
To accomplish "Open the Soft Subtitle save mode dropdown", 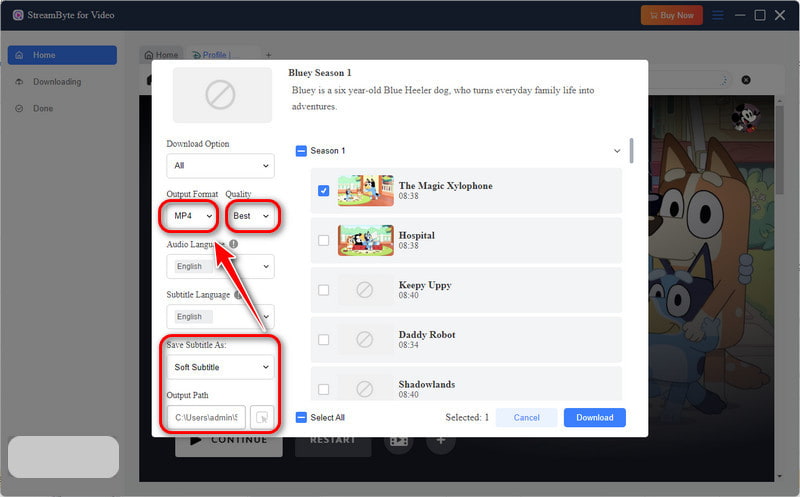I will point(220,367).
